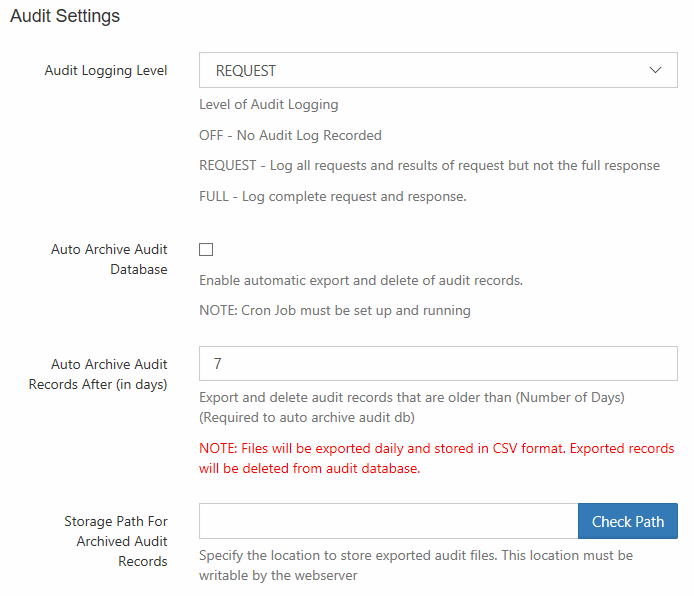Click the 'Level of Audit Logging' help text

click(x=269, y=104)
